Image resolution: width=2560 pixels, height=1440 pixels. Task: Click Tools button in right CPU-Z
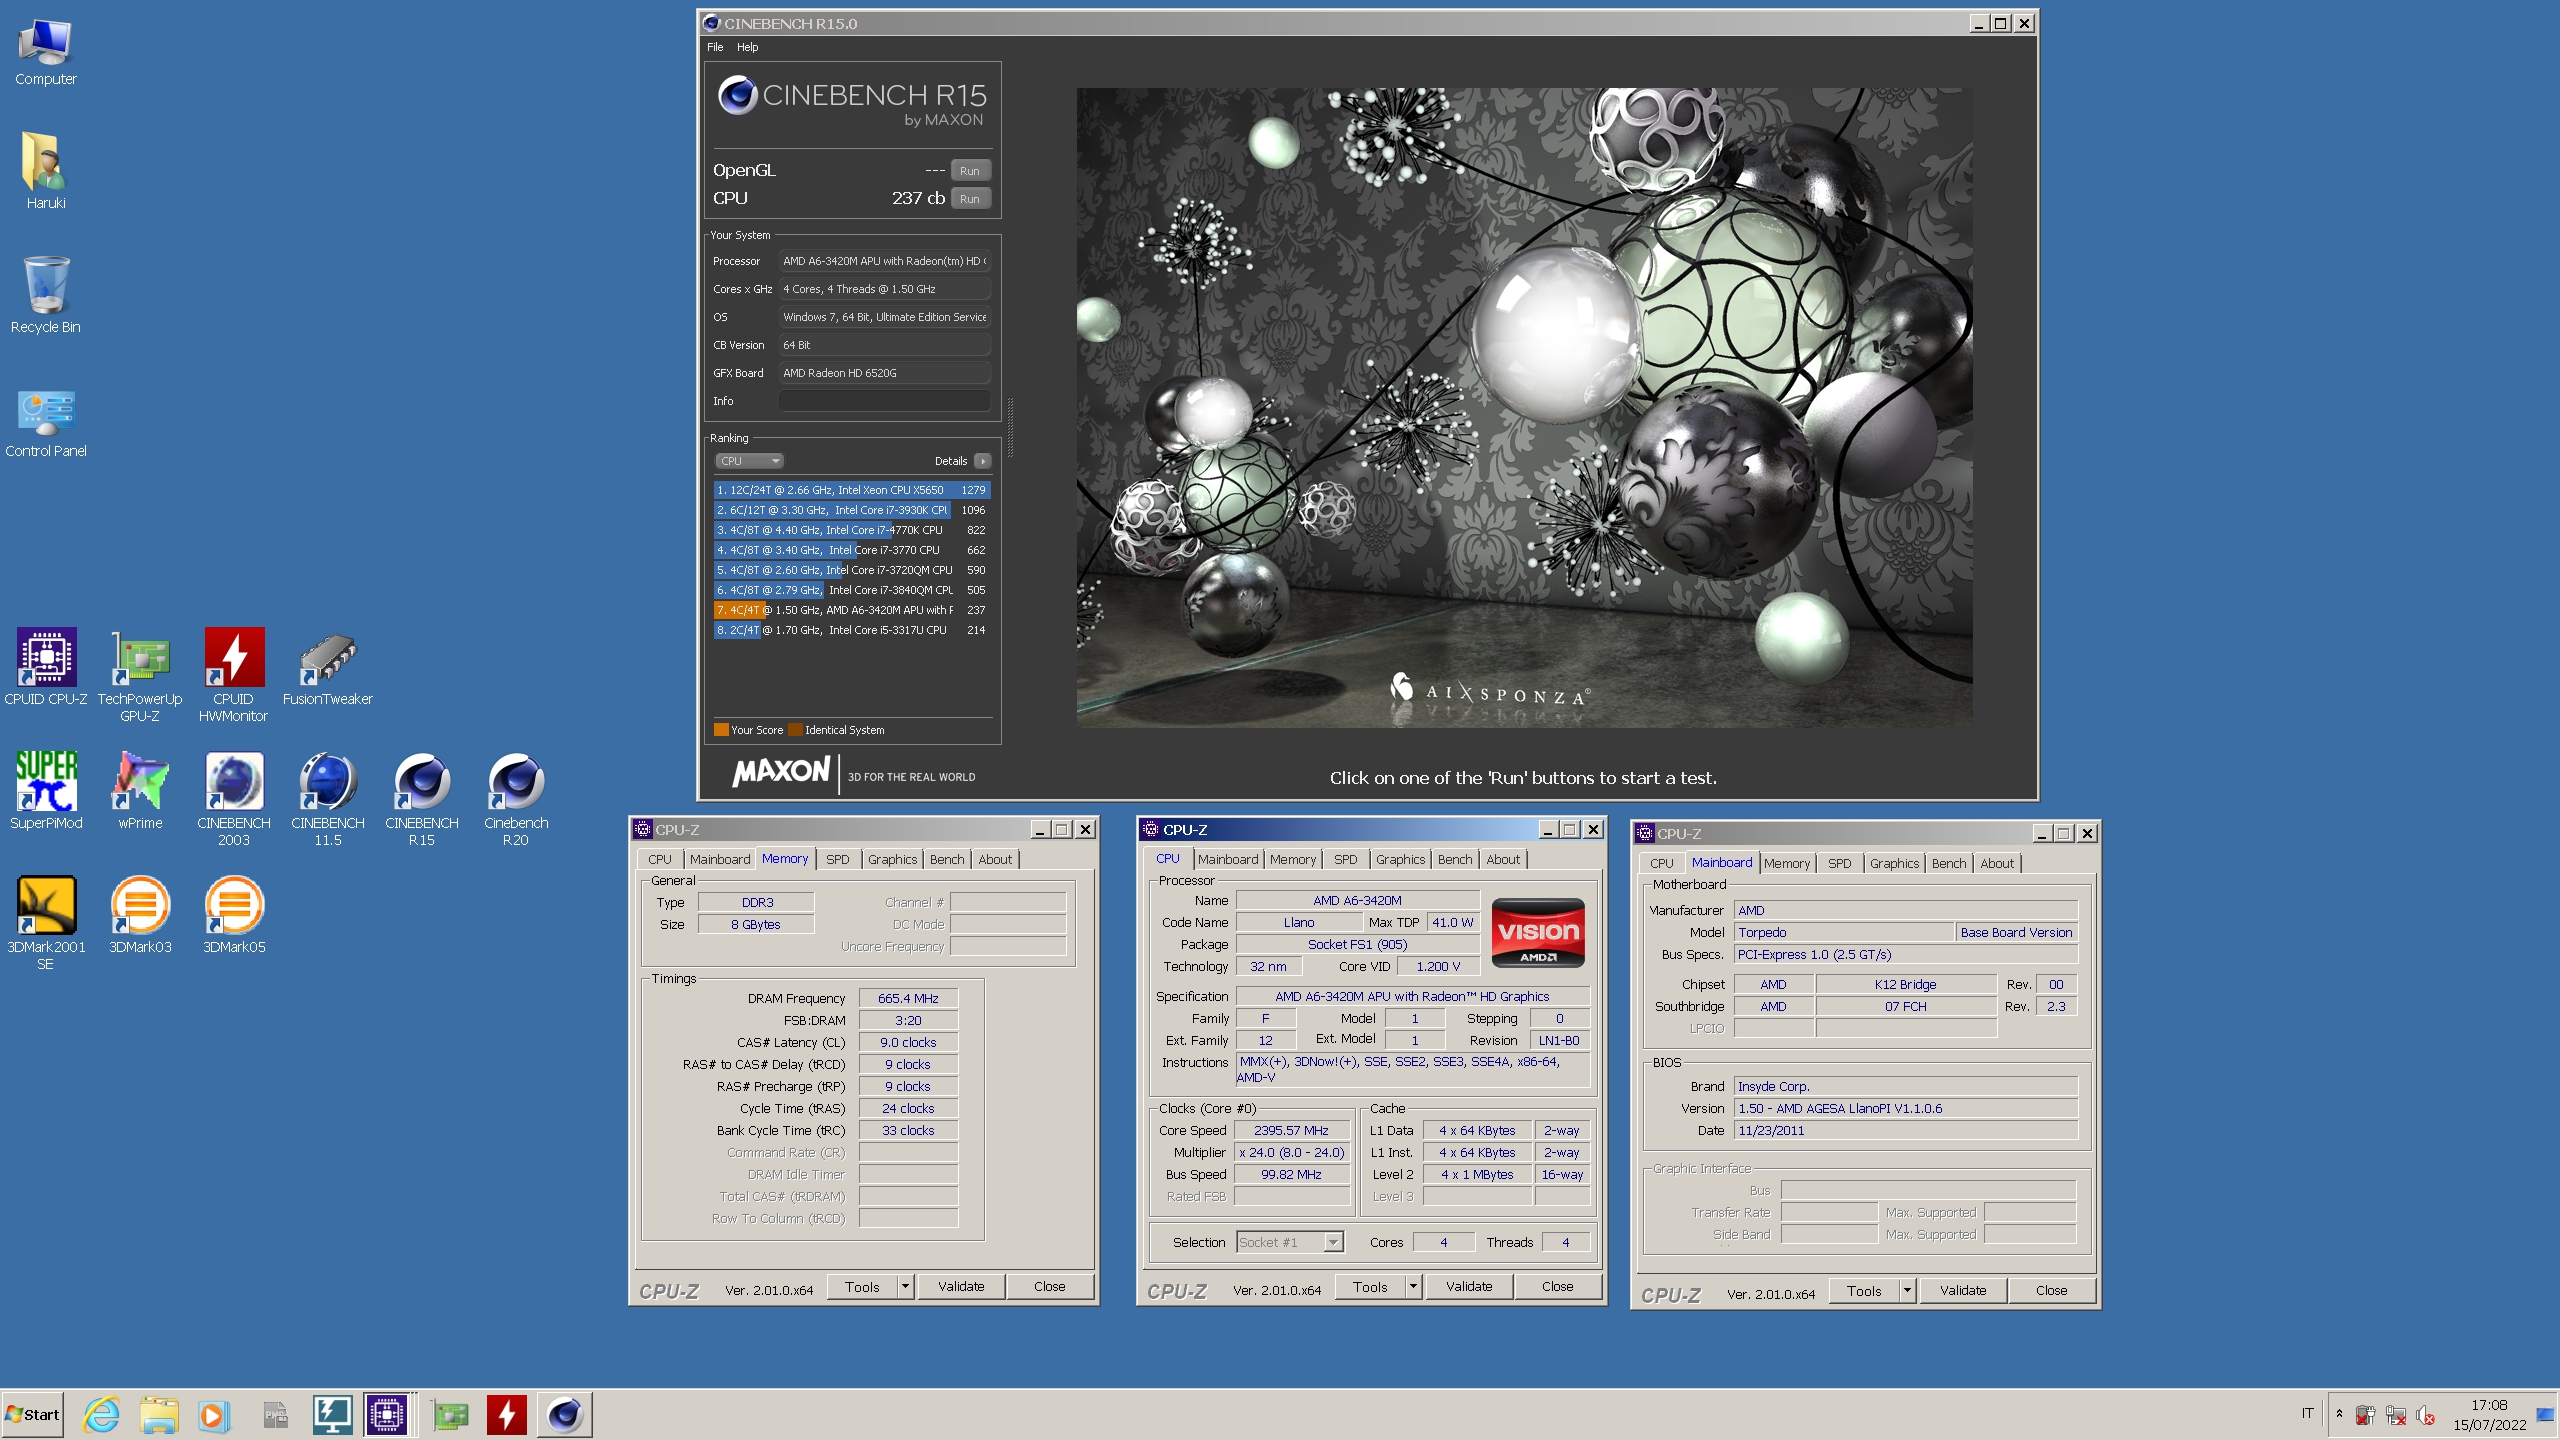pyautogui.click(x=1864, y=1291)
